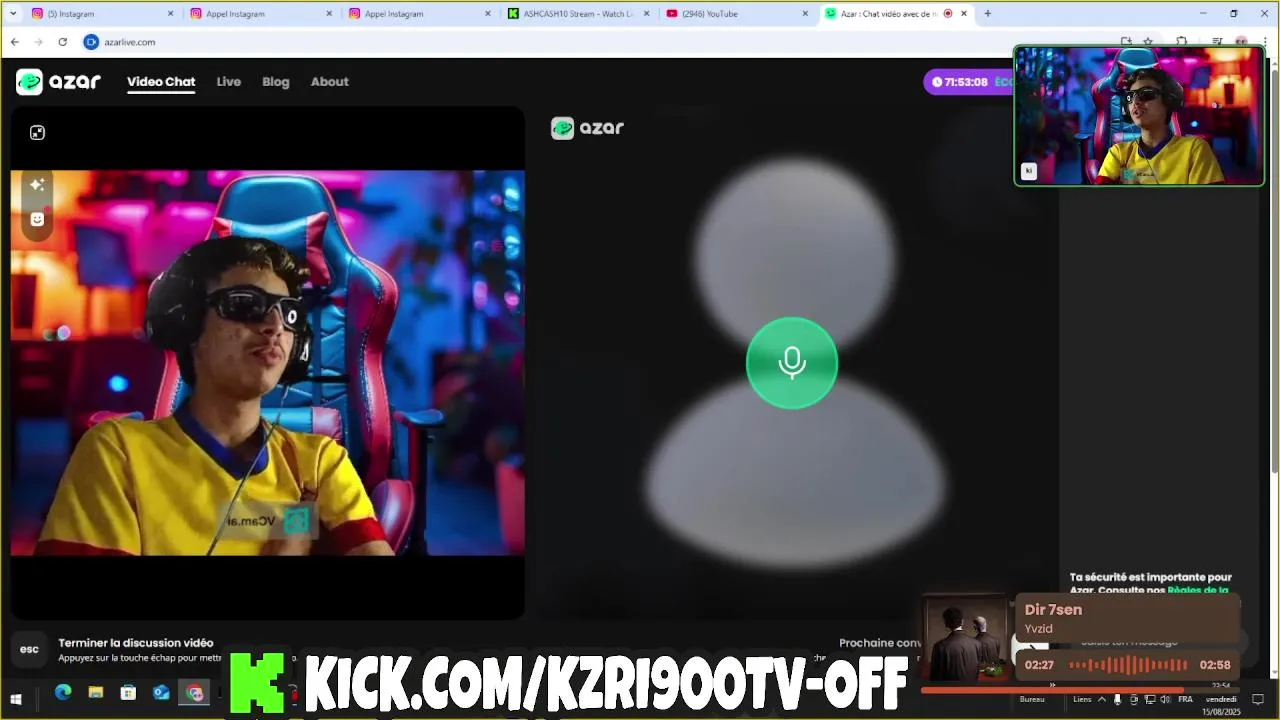Image resolution: width=1280 pixels, height=720 pixels.
Task: Open the Video Chat menu item
Action: point(161,82)
